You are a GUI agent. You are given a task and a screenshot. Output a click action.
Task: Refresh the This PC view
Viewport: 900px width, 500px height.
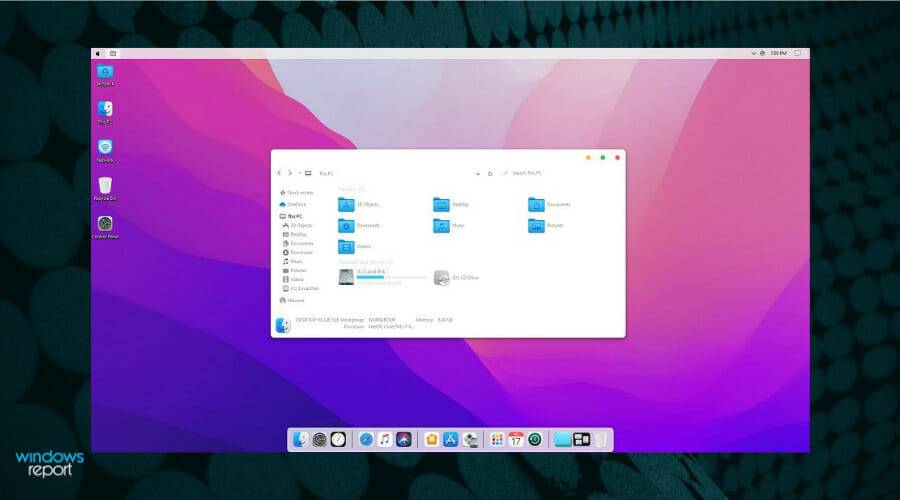[490, 173]
